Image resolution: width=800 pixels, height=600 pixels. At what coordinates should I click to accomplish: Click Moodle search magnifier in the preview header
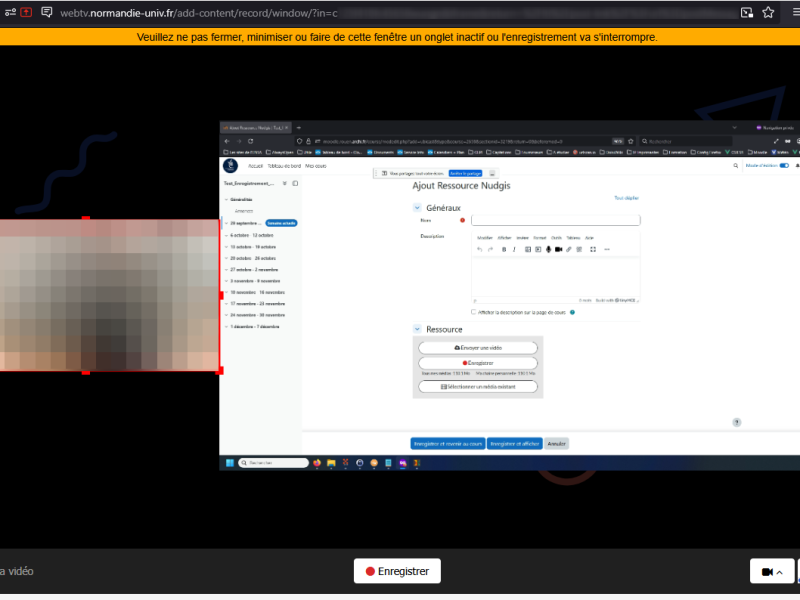point(735,166)
